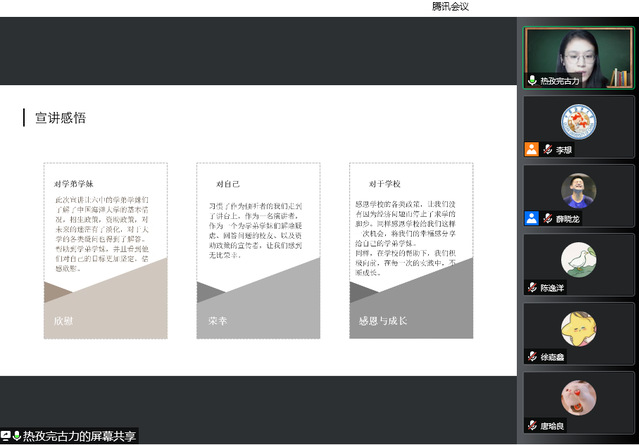Click the blue co-host badge next to 薛晓龙

coord(532,218)
